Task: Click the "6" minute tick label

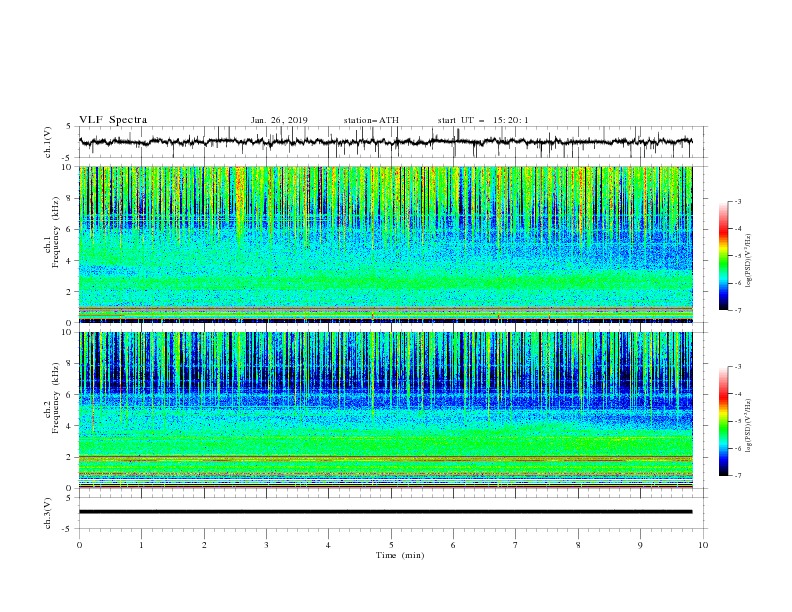Action: [453, 545]
